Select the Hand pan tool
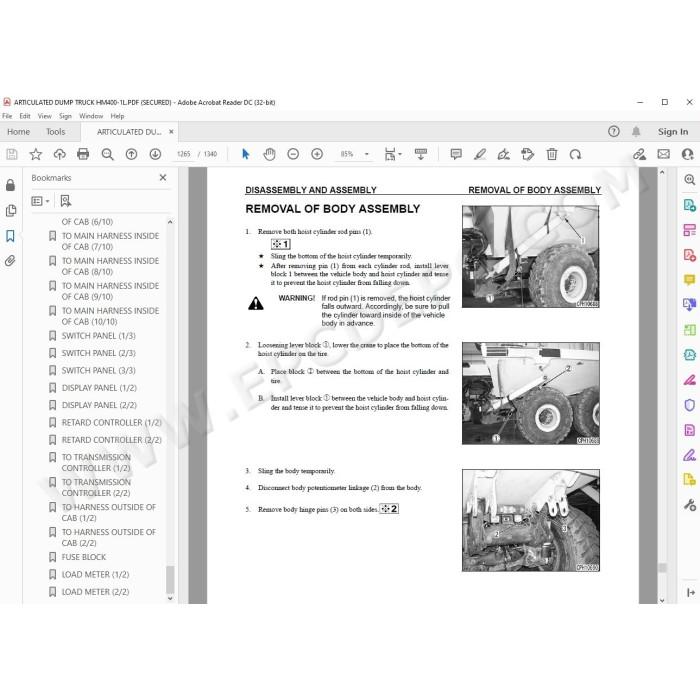Screen dimensions: 700x700 (x=269, y=154)
